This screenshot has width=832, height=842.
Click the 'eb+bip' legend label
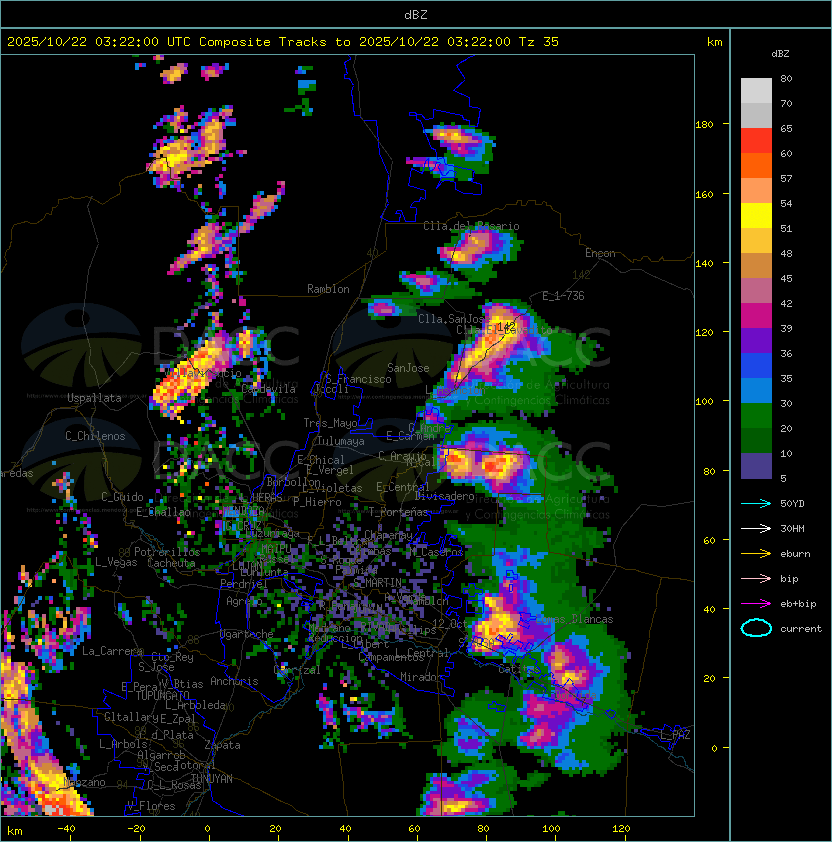click(x=798, y=604)
